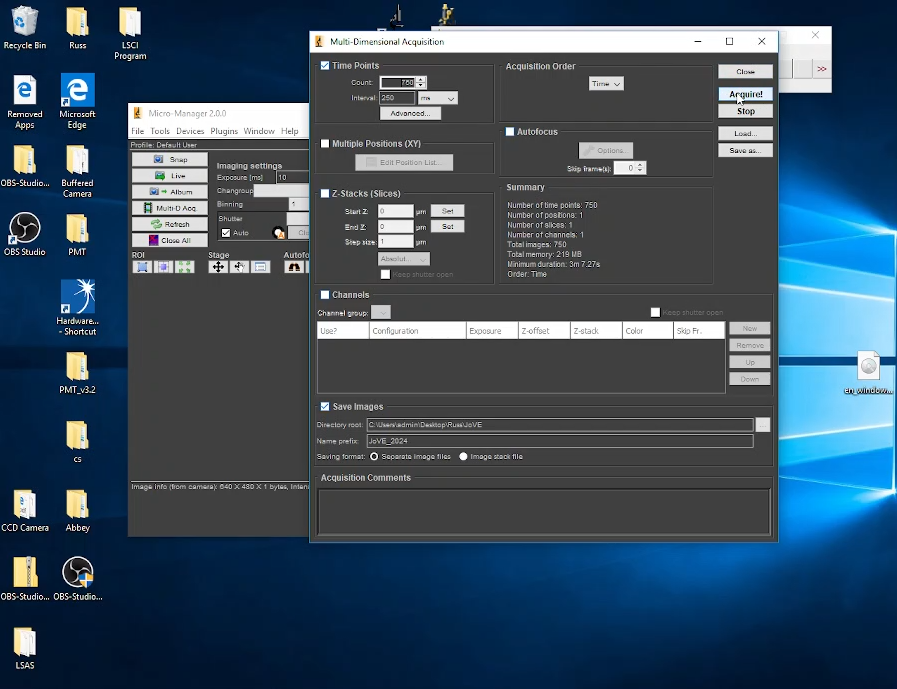Click the Advanced... time points button
The width and height of the screenshot is (897, 689).
pos(410,114)
